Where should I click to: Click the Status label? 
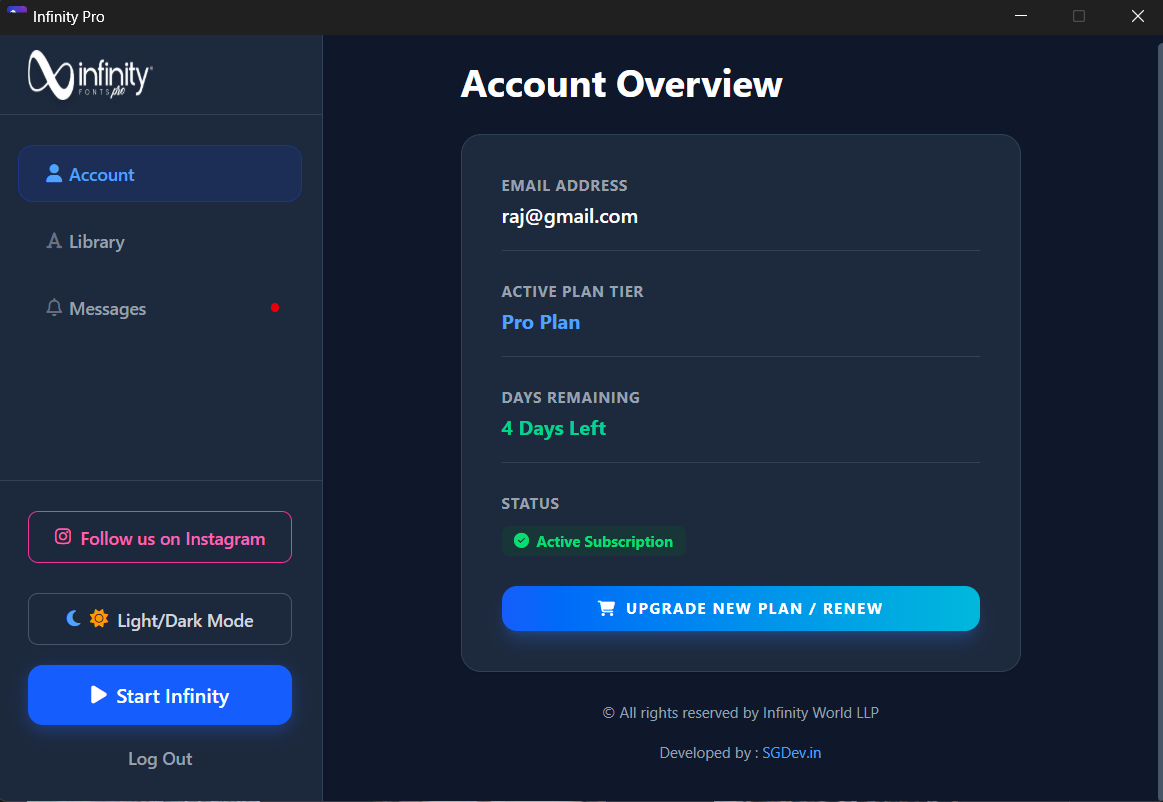pos(530,504)
